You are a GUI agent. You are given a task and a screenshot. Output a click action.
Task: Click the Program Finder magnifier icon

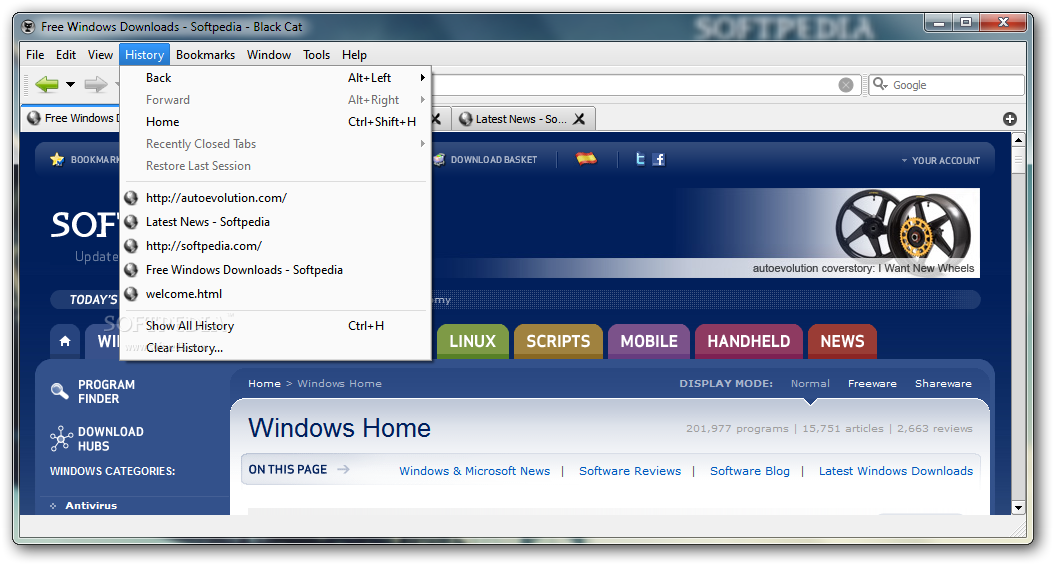(x=59, y=391)
